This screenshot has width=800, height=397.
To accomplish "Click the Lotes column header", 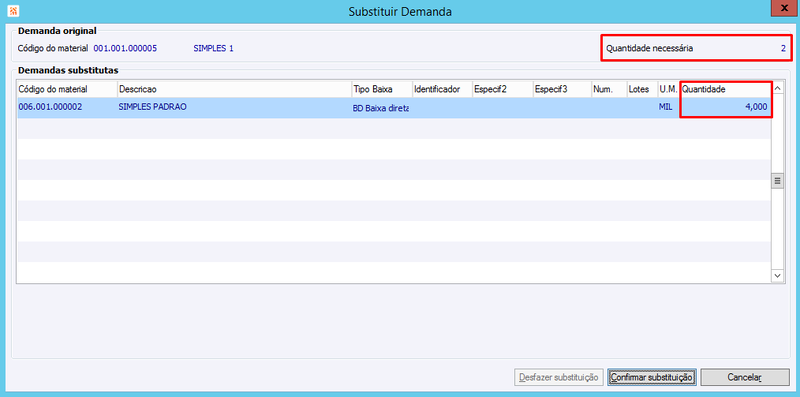I will tap(642, 89).
